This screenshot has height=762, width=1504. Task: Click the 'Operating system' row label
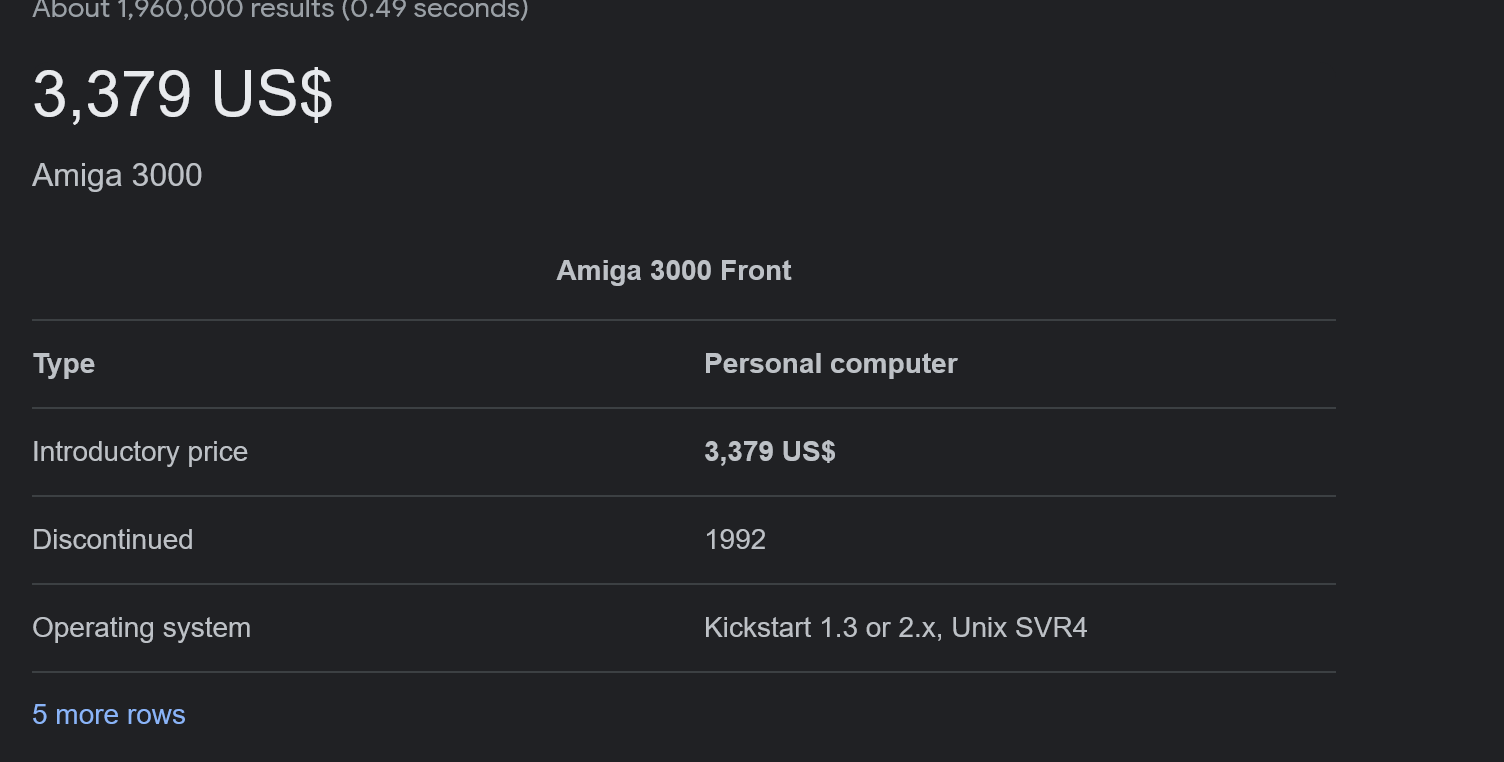pos(142,628)
